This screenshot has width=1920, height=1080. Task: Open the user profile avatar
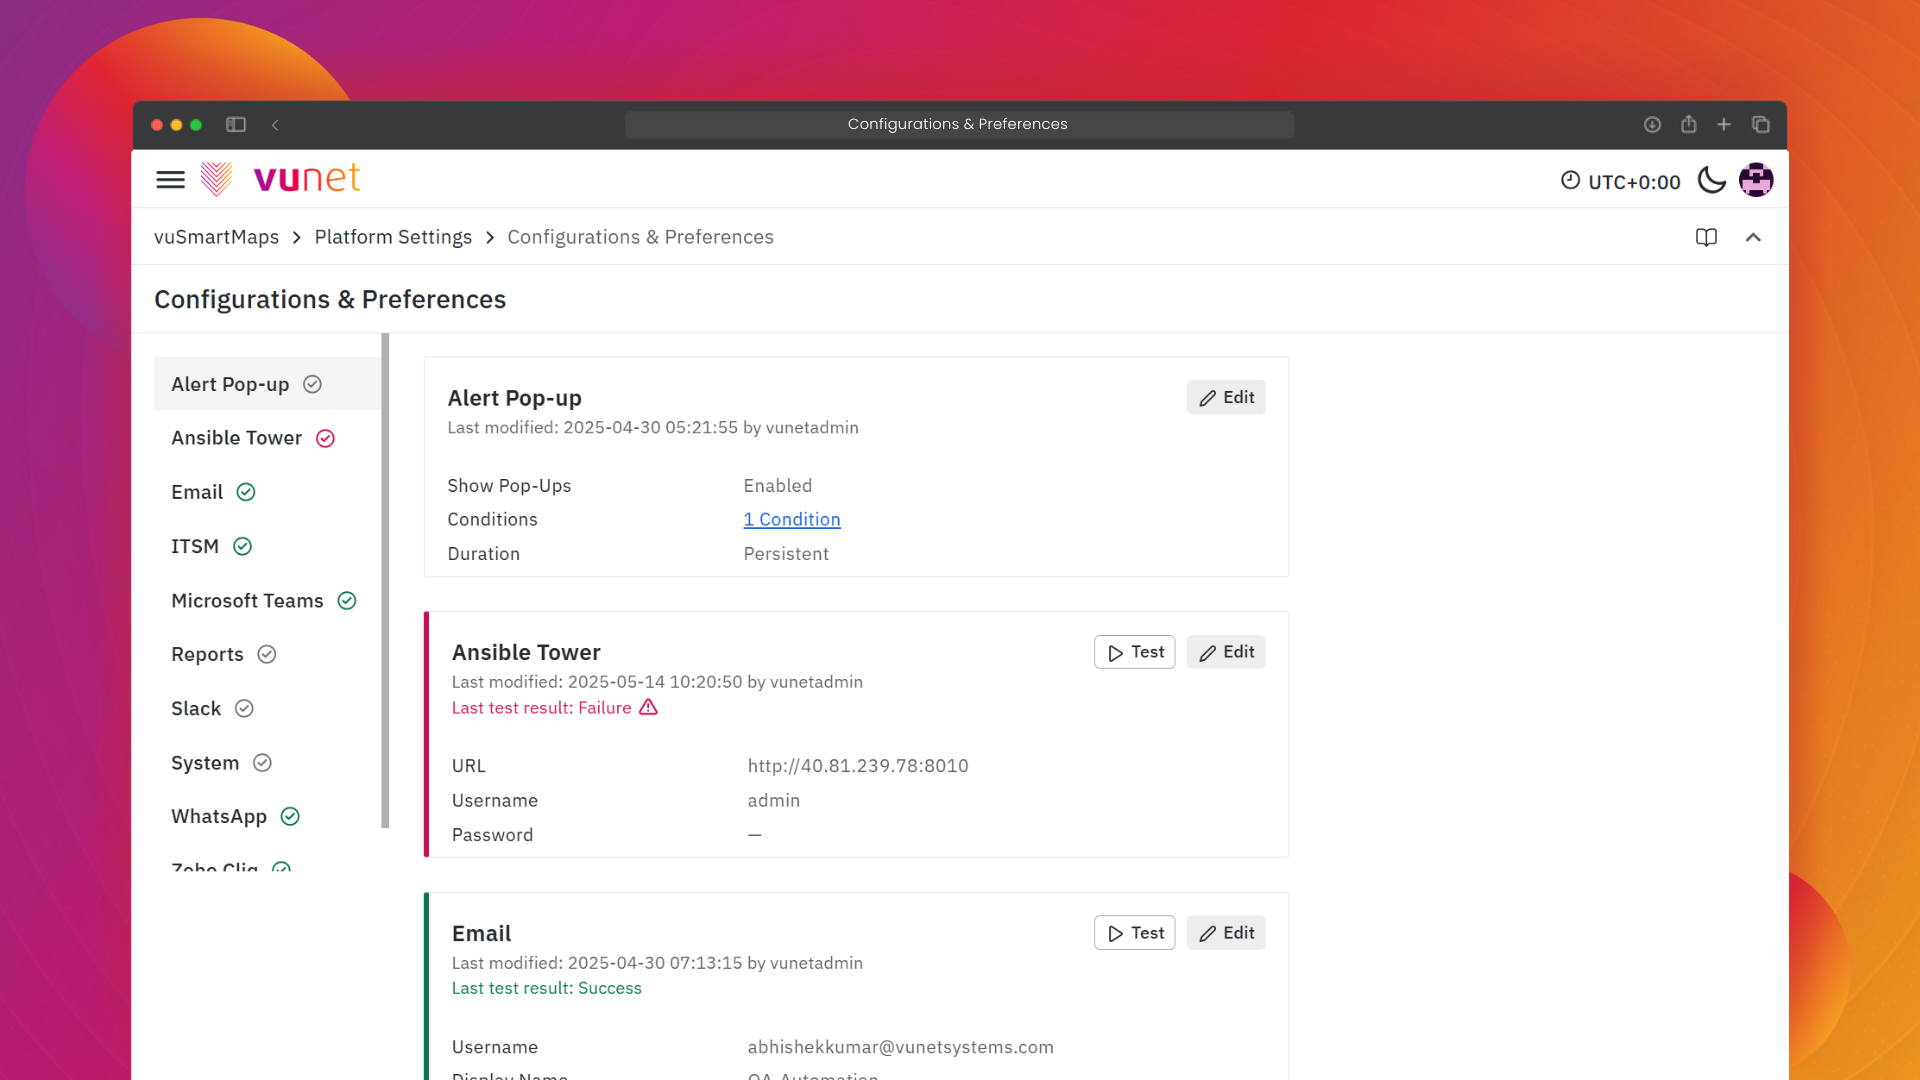(x=1757, y=180)
